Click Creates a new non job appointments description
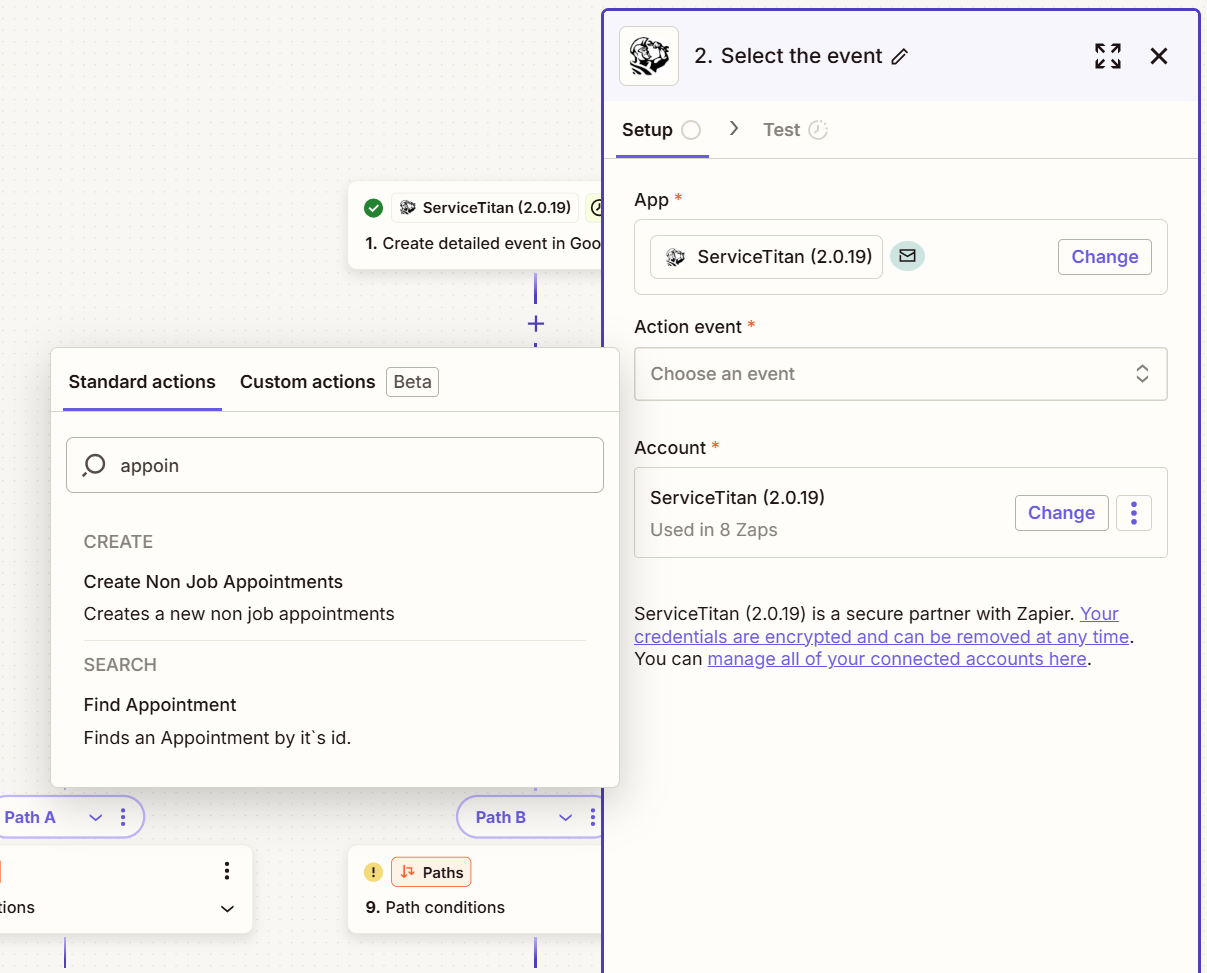1207x973 pixels. click(x=239, y=614)
